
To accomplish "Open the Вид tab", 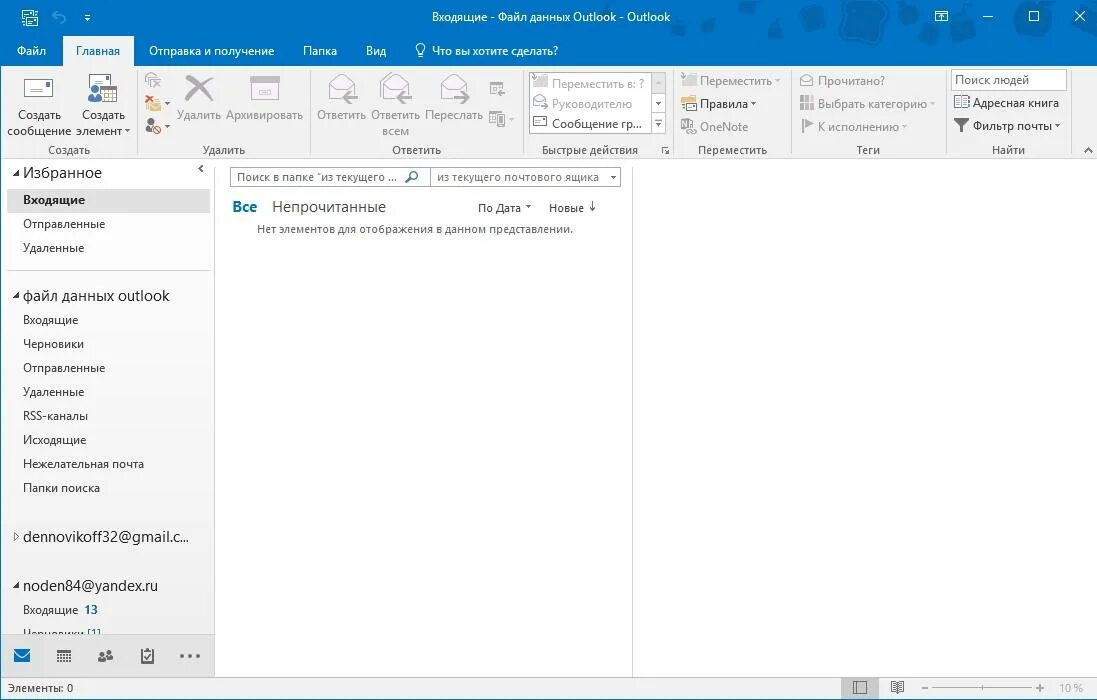I will [x=376, y=50].
